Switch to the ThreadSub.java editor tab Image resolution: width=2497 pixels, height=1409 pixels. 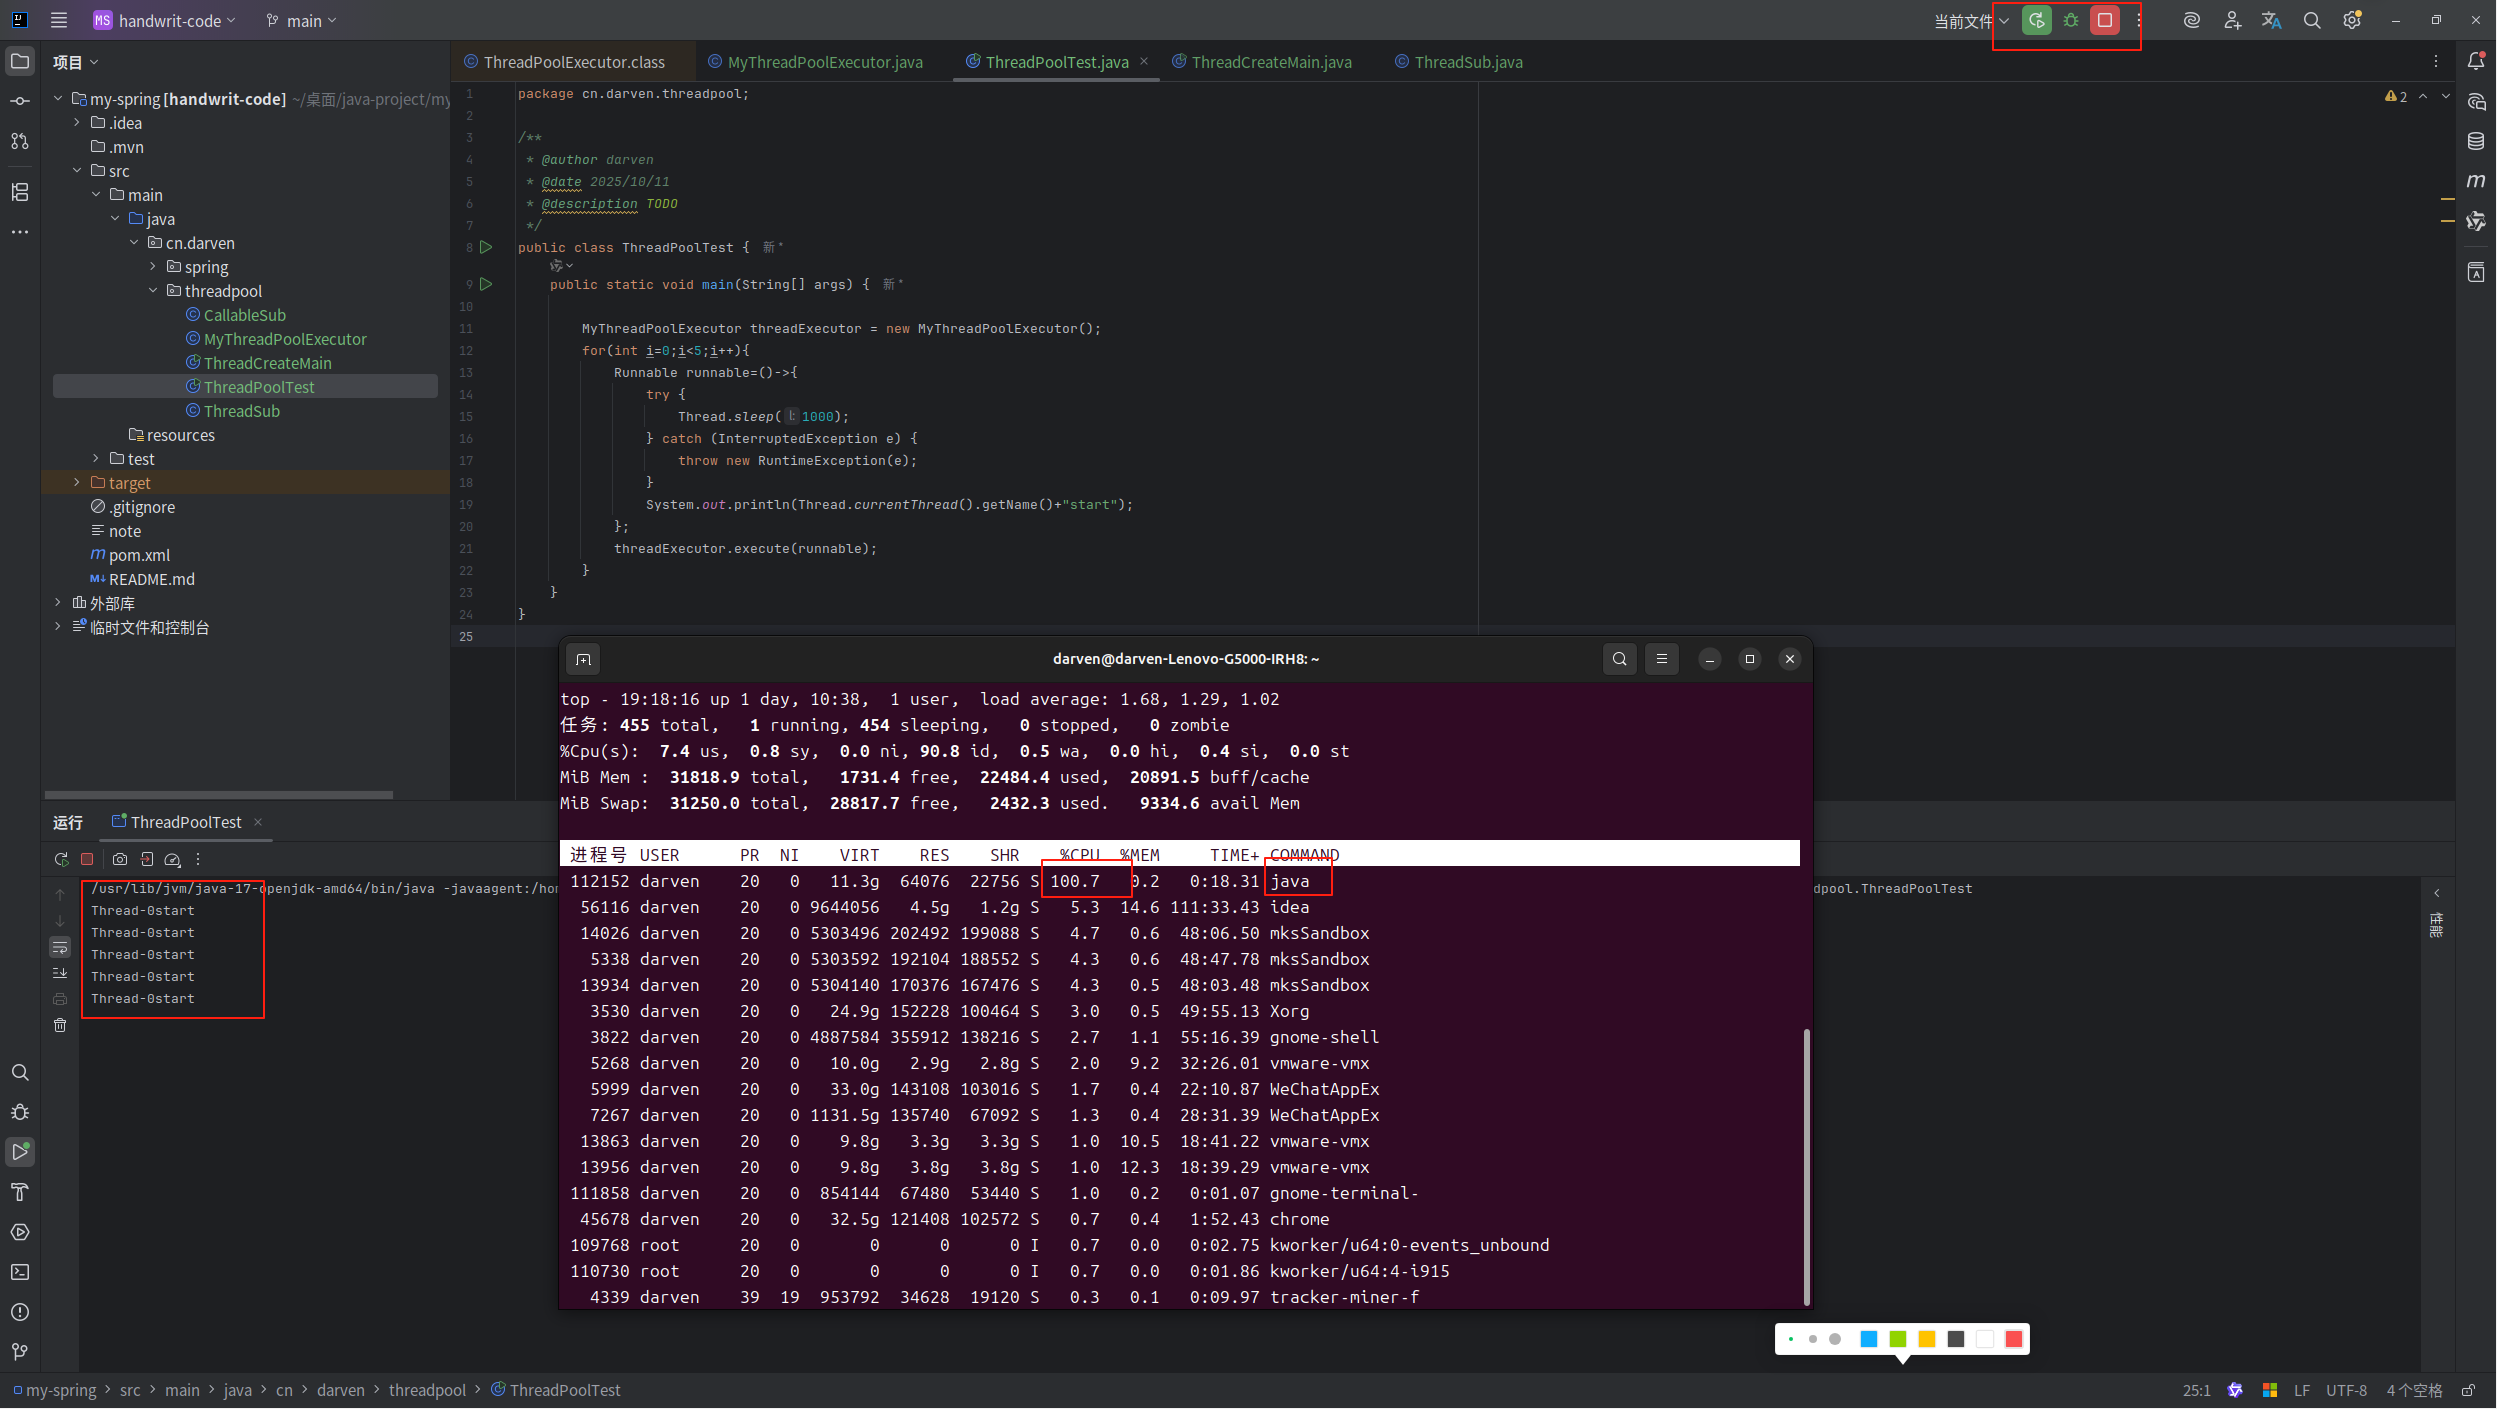[x=1467, y=62]
